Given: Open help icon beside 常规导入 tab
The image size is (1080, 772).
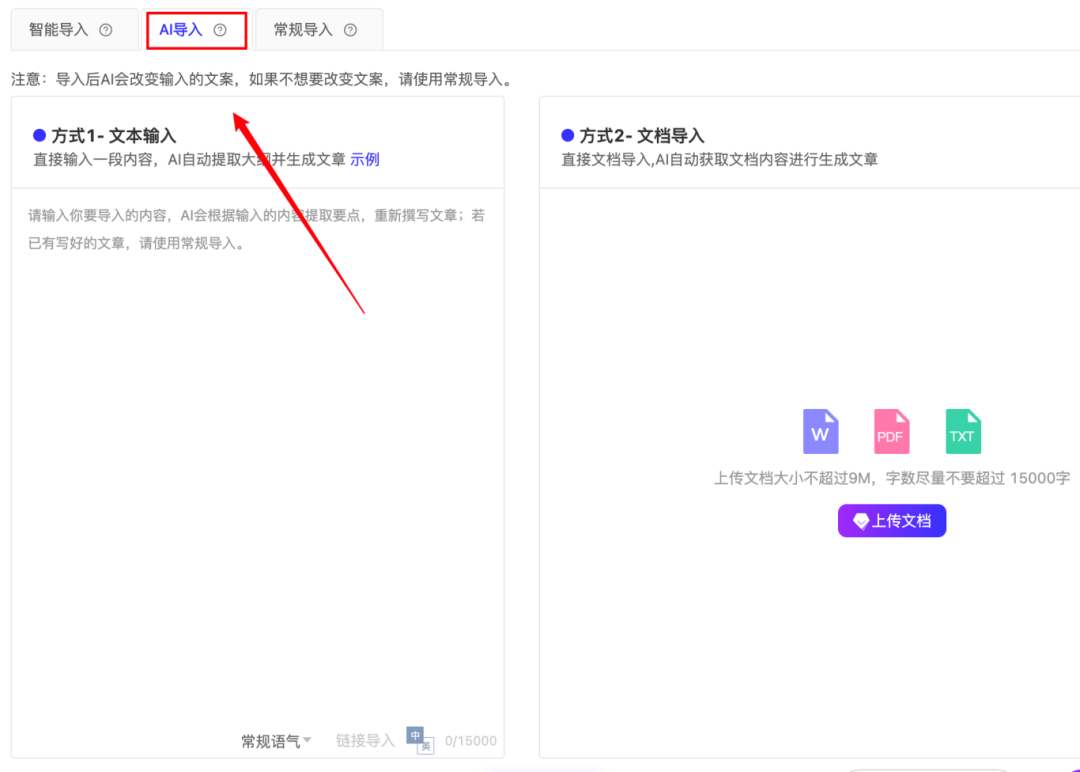Looking at the screenshot, I should tap(349, 29).
